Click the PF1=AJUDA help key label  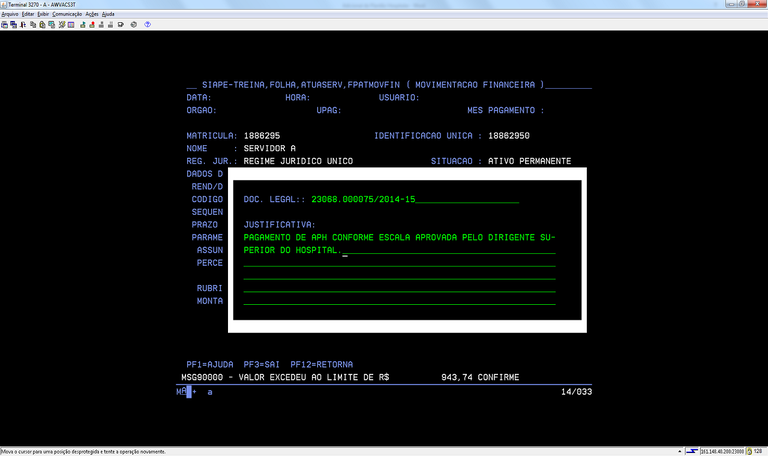(209, 364)
